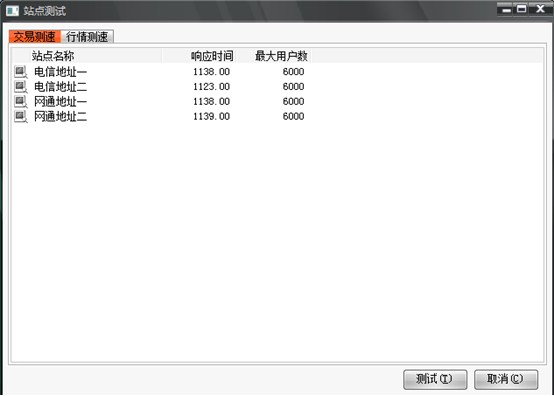Click the 站点测试 title bar app icon
Screen dimensions: 554x396
pyautogui.click(x=12, y=11)
